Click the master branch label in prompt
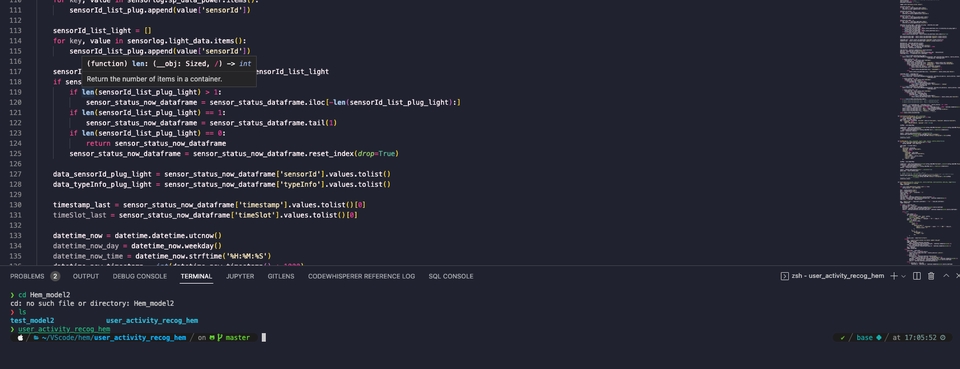 click(238, 337)
